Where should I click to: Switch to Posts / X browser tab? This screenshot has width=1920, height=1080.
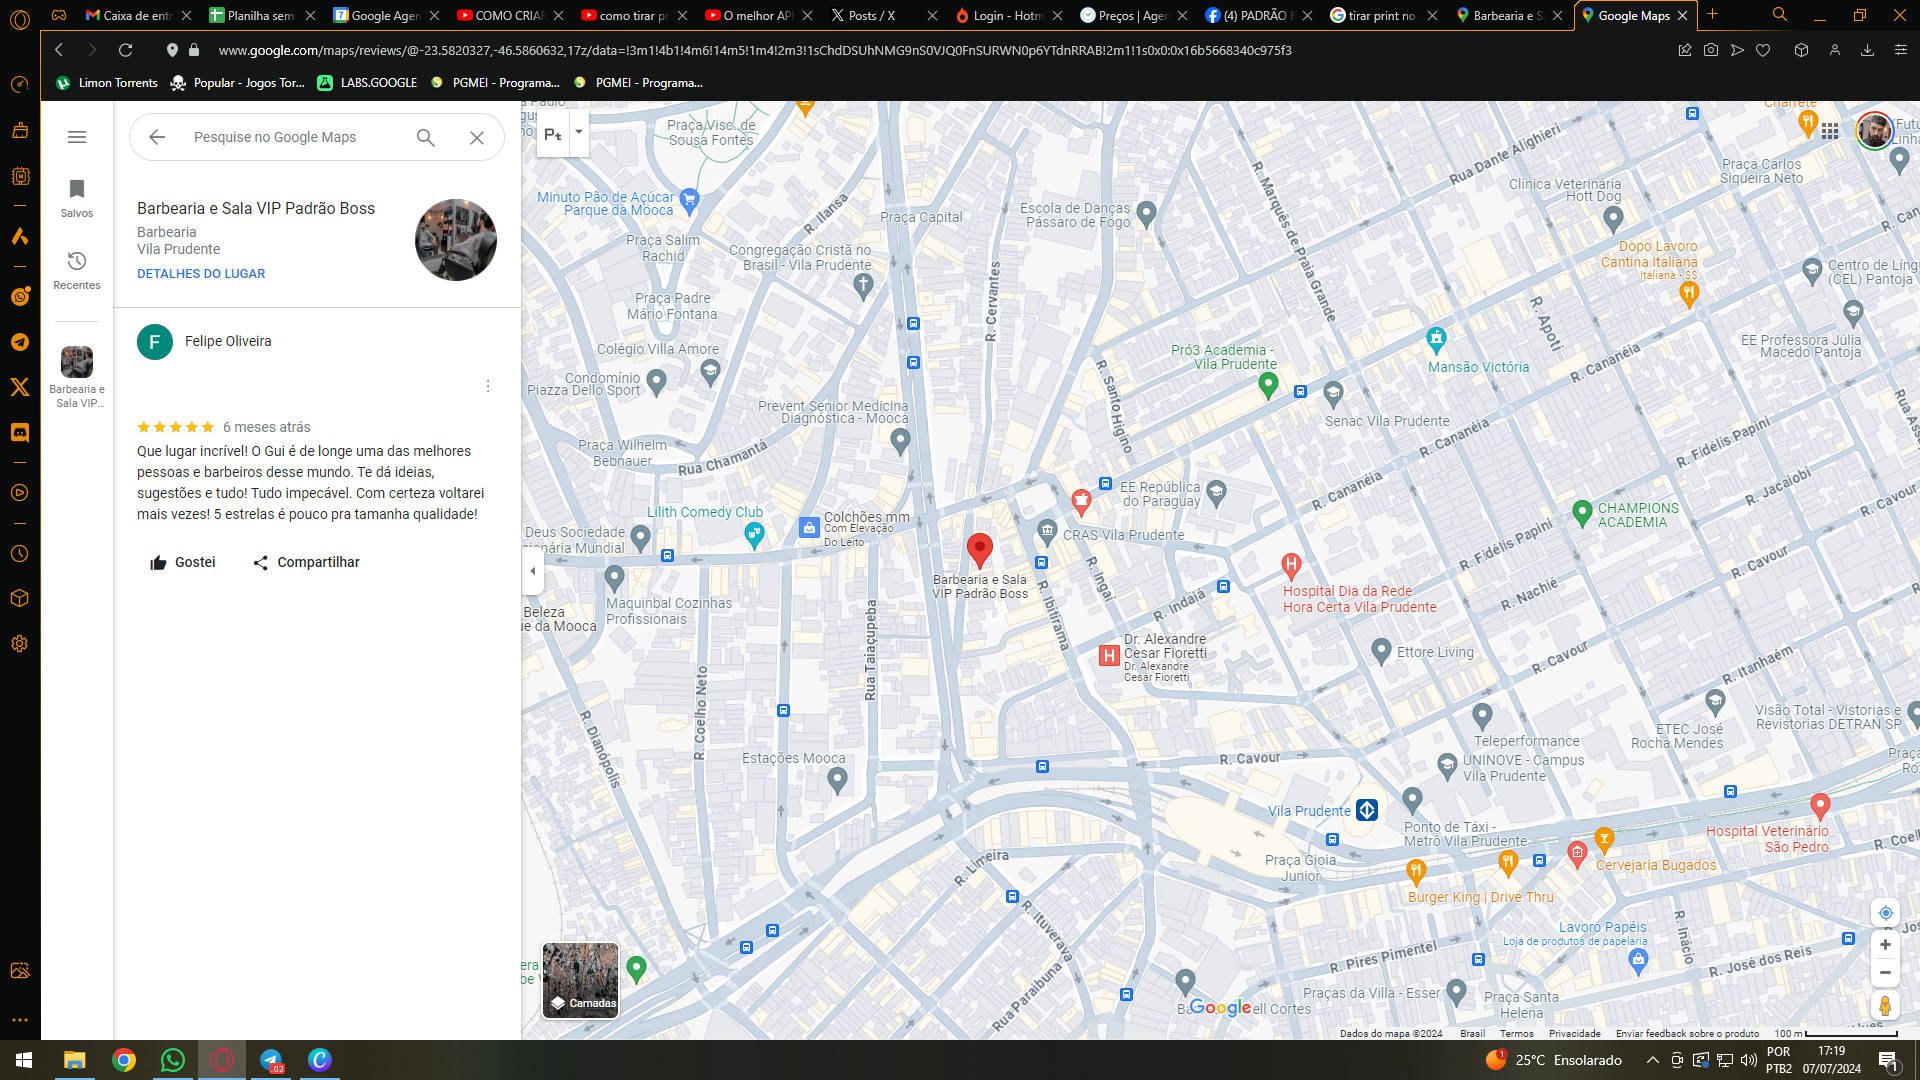[x=870, y=16]
